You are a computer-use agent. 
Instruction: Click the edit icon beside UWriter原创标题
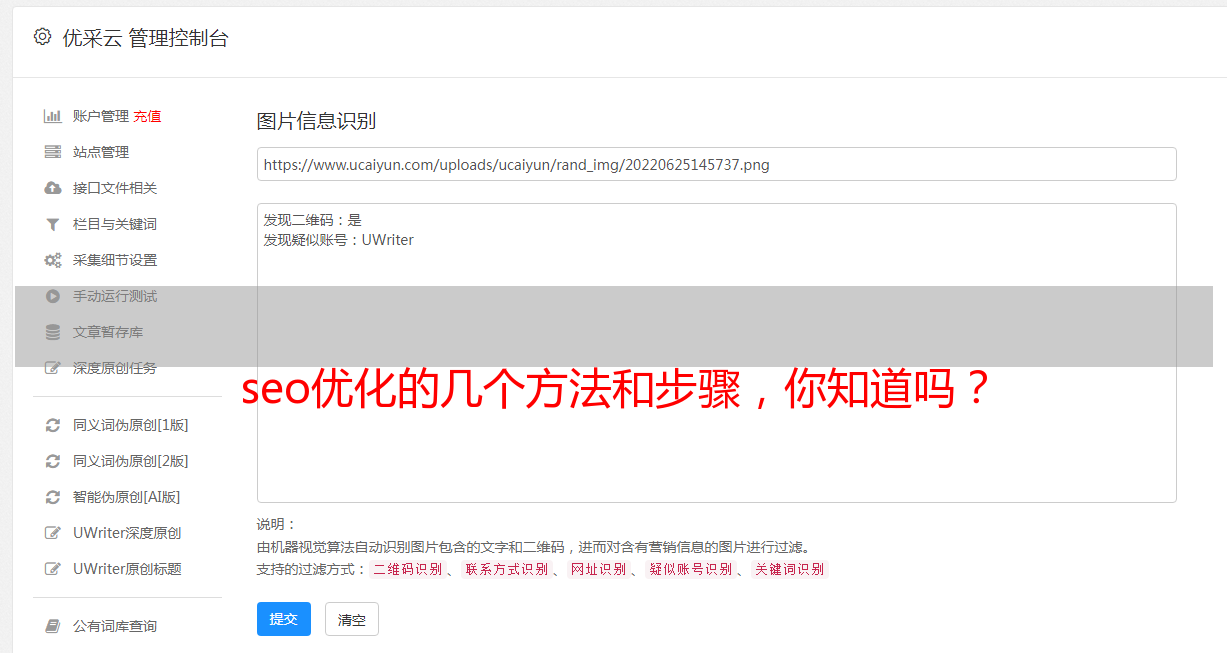[53, 569]
